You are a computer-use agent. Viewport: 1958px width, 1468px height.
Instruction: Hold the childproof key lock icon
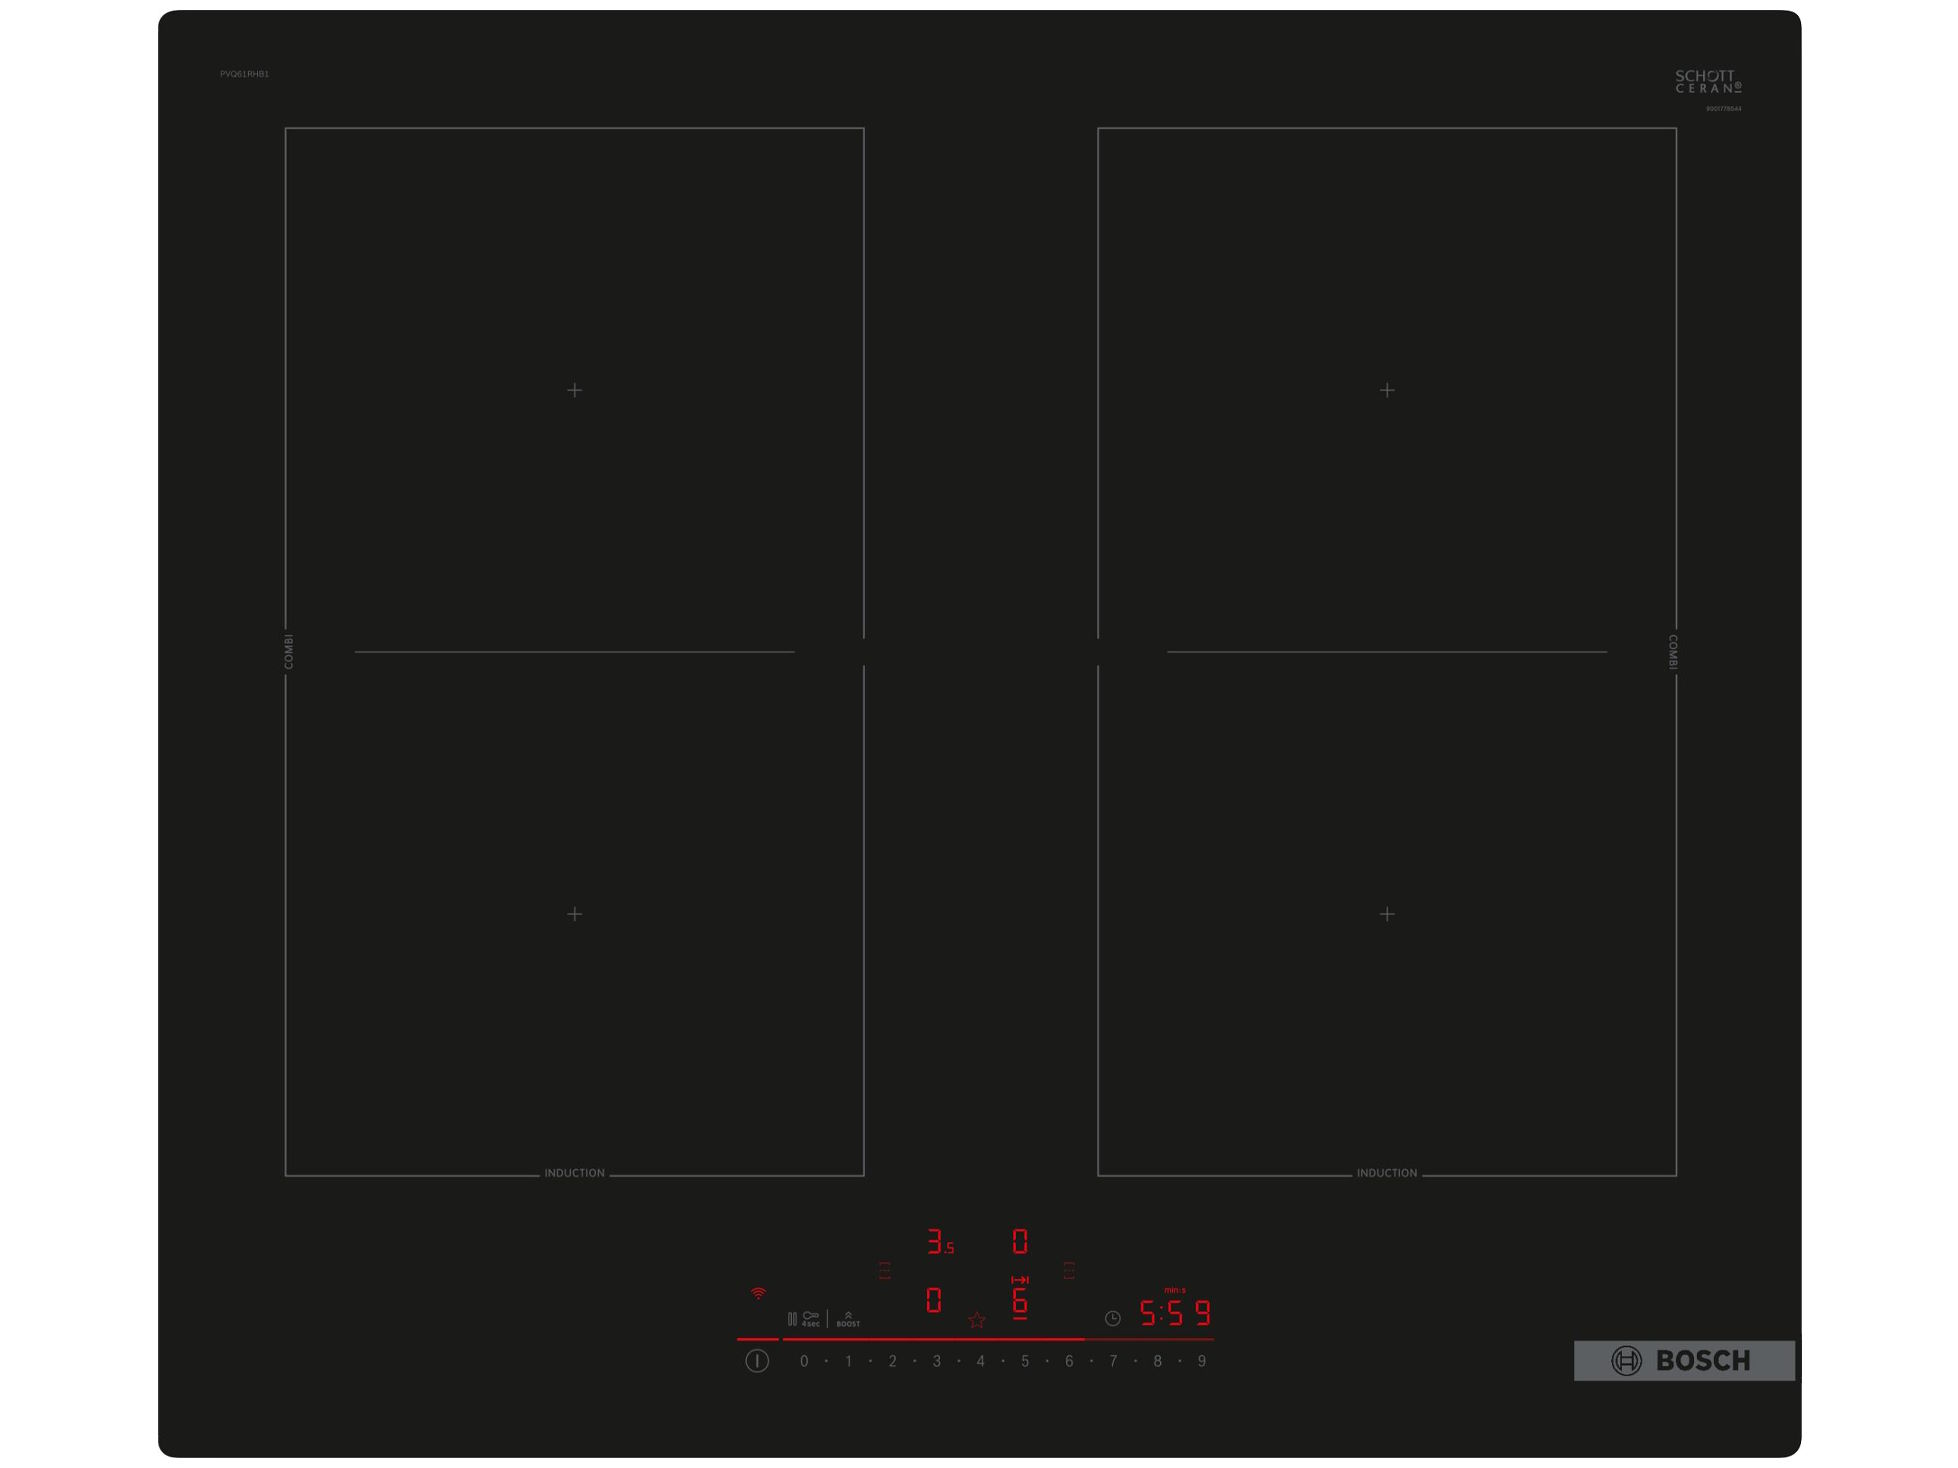tap(811, 1317)
